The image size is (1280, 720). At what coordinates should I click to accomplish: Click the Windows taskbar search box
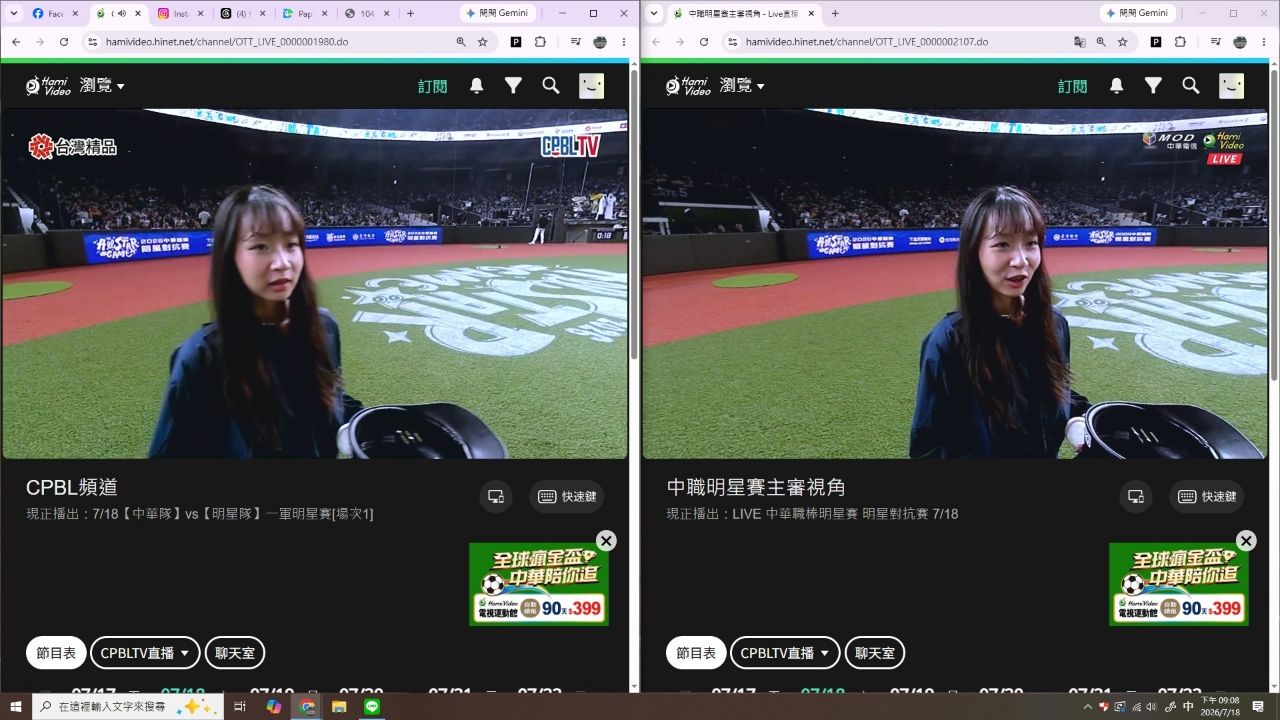click(x=129, y=707)
